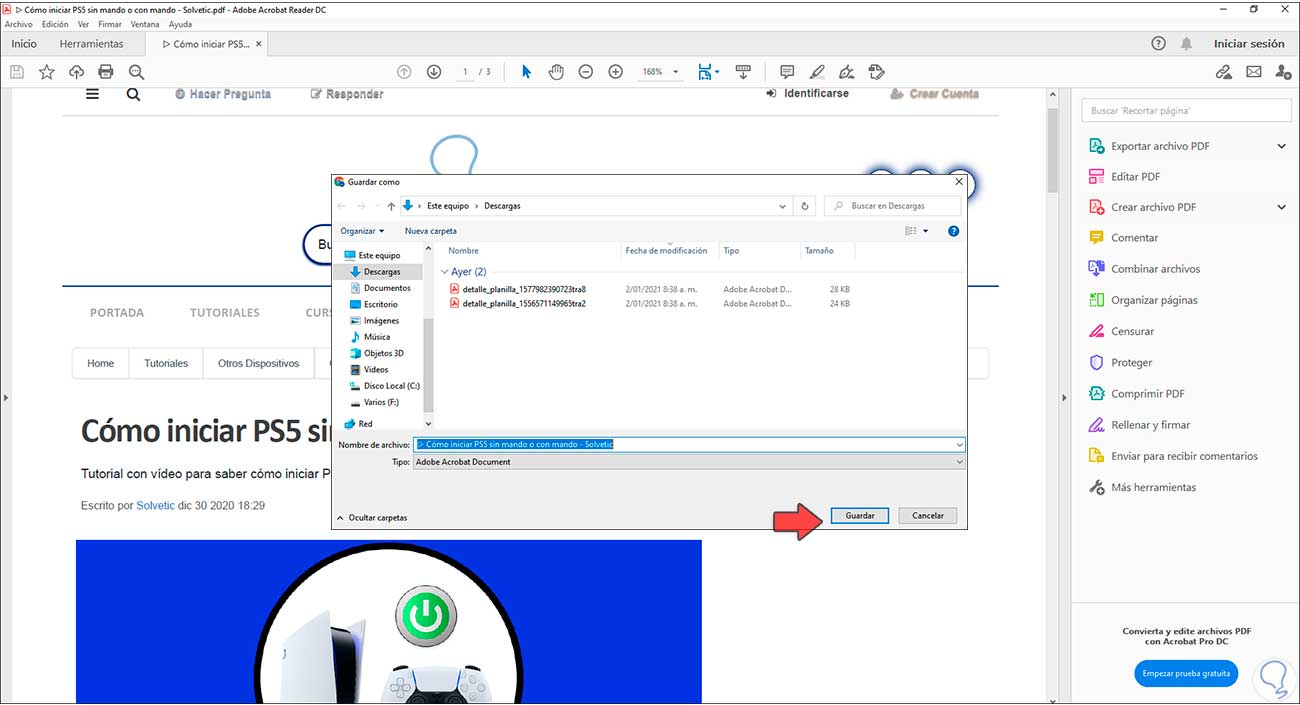Add document to favorites with star icon
Image resolution: width=1300 pixels, height=705 pixels.
pos(46,72)
